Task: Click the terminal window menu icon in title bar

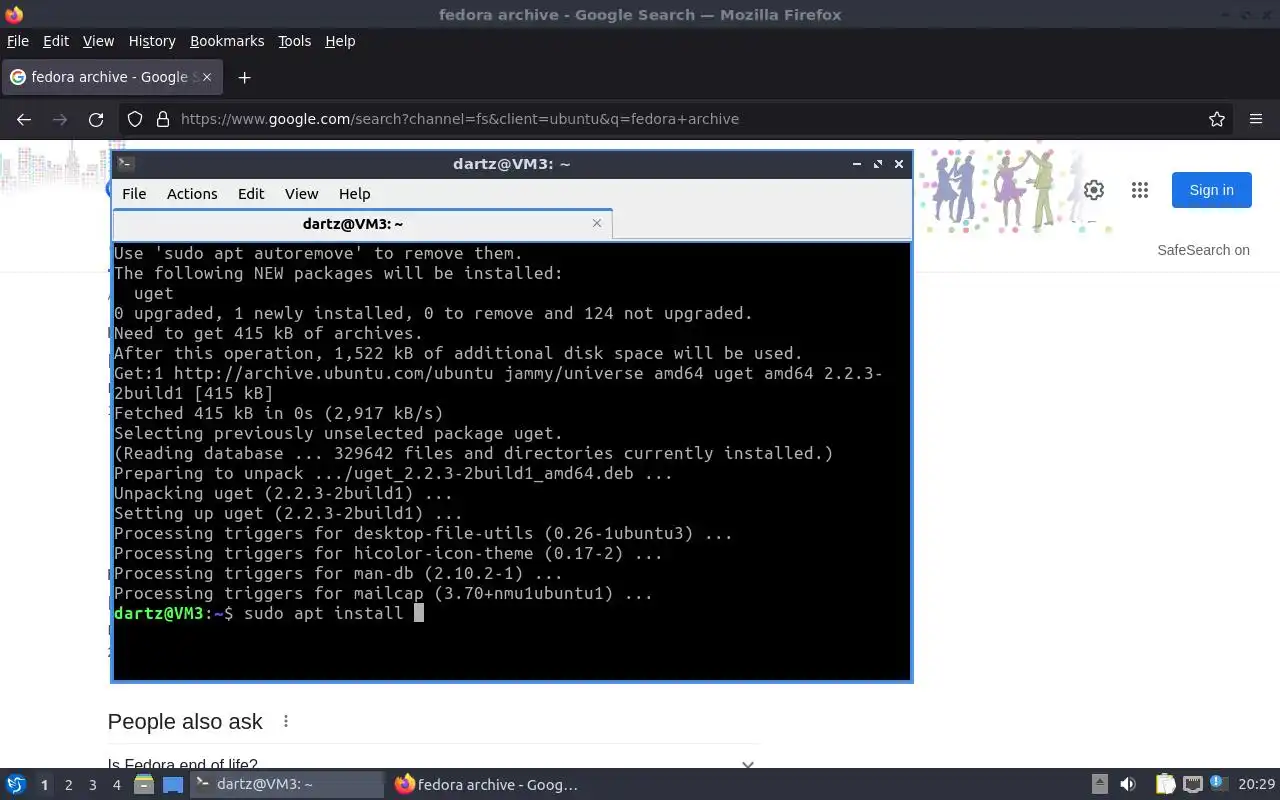Action: pyautogui.click(x=125, y=163)
